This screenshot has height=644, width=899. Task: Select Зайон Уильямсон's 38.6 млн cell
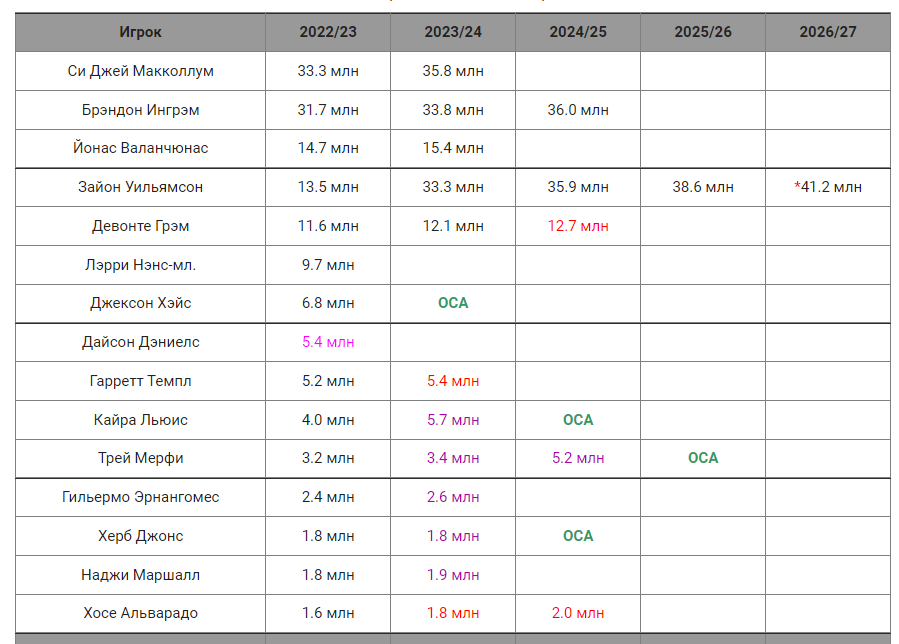(x=703, y=187)
